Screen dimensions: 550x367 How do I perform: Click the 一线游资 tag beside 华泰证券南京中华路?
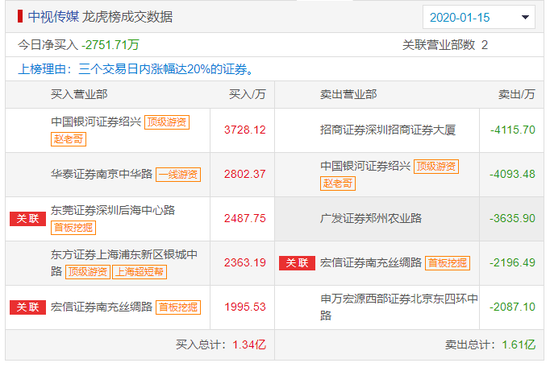[178, 174]
